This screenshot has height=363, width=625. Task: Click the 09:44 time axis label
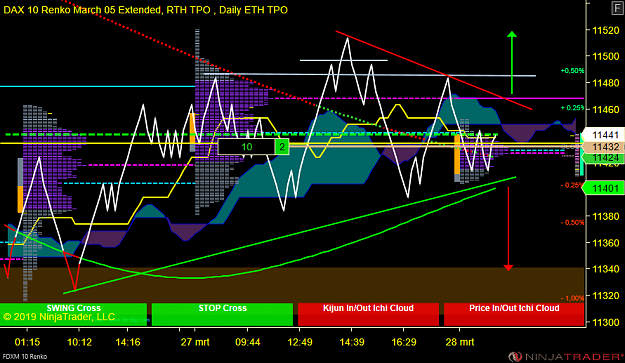point(248,342)
